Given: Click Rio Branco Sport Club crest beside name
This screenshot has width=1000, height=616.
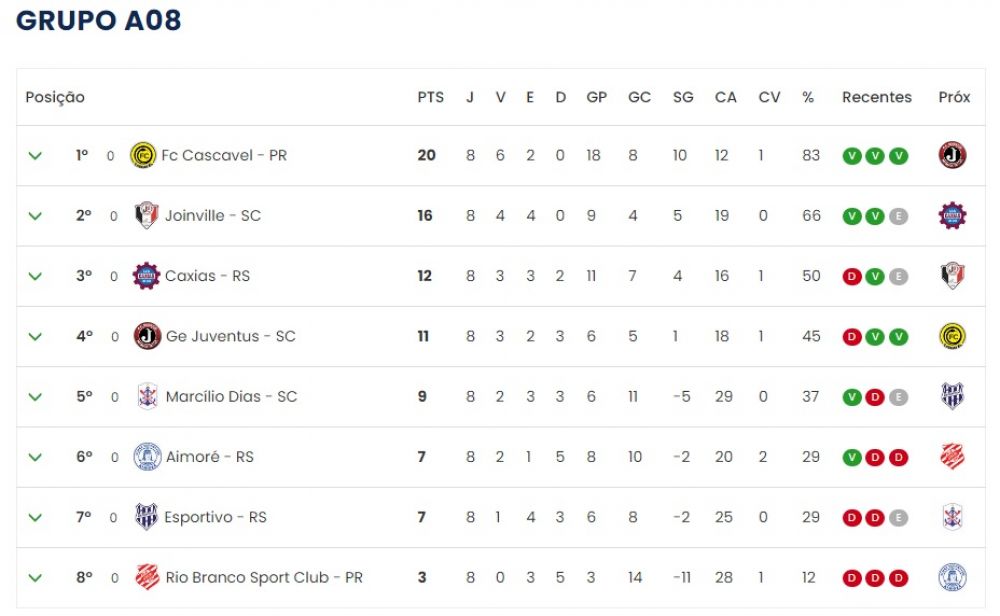Looking at the screenshot, I should click(x=147, y=577).
